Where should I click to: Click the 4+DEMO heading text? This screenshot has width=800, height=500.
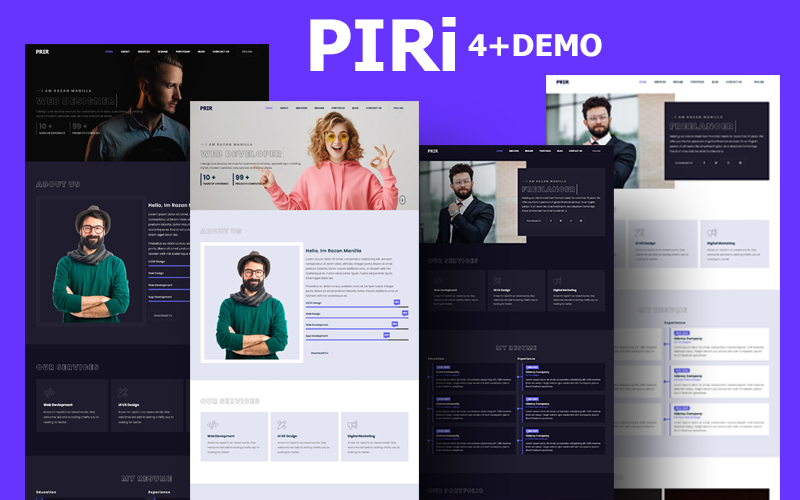tap(535, 44)
